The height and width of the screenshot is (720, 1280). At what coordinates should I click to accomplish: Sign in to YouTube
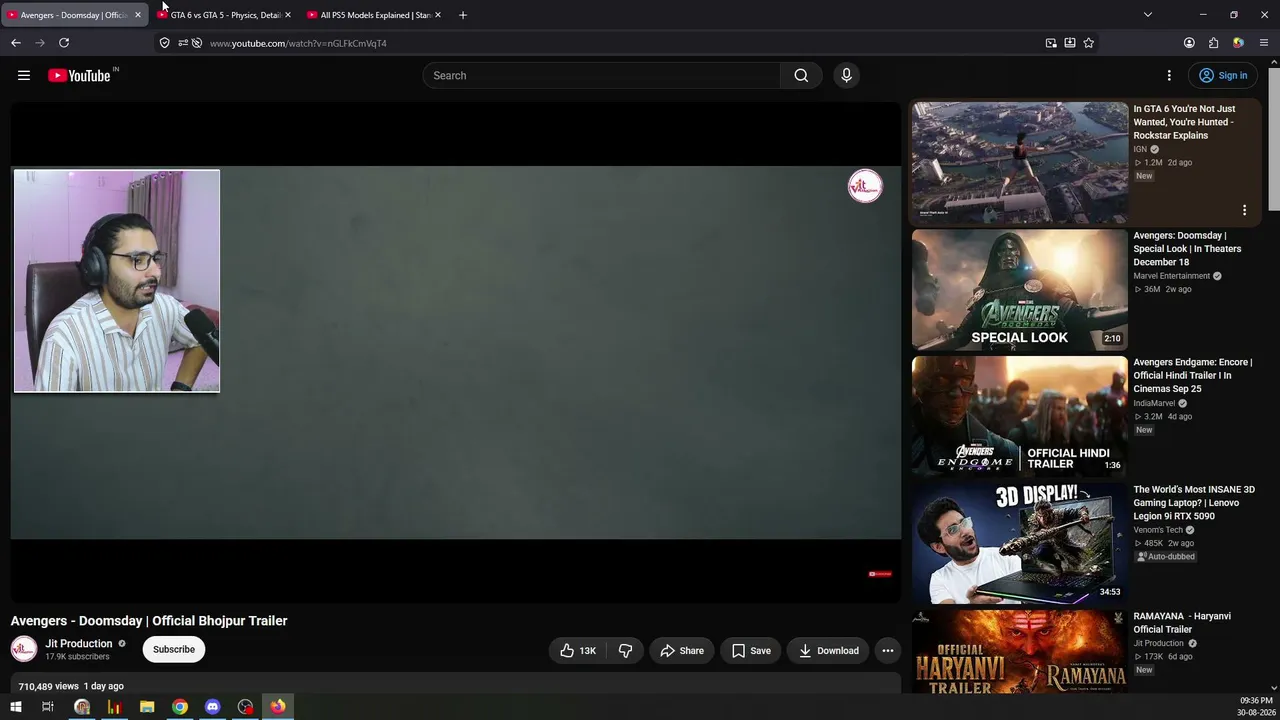pyautogui.click(x=1223, y=75)
